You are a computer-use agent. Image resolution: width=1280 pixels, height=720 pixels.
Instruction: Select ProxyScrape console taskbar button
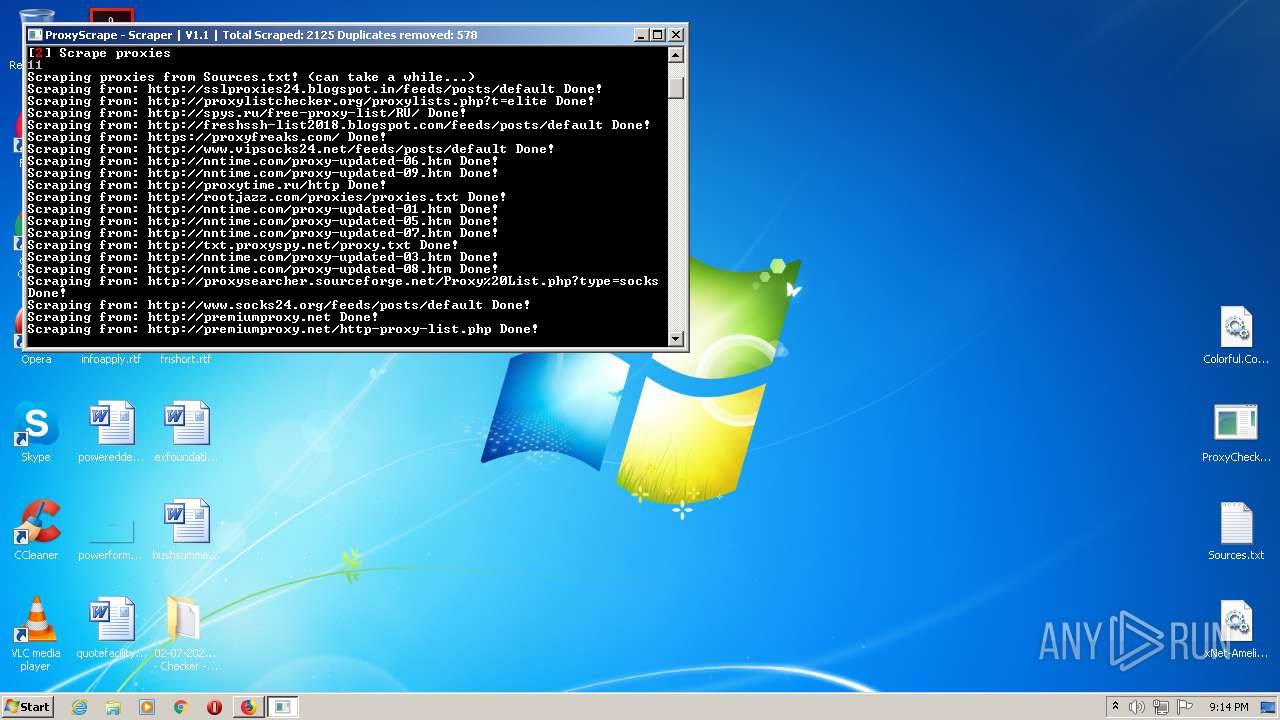283,707
